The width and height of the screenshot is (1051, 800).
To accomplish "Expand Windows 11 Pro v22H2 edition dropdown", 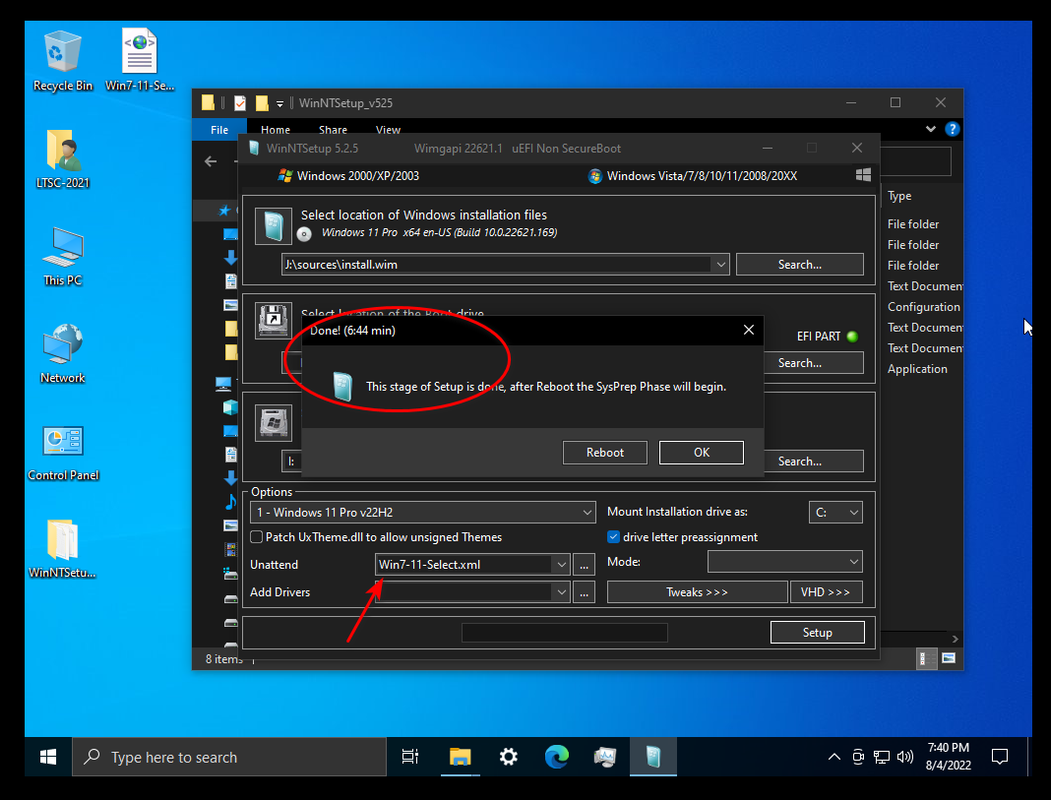I will point(586,513).
